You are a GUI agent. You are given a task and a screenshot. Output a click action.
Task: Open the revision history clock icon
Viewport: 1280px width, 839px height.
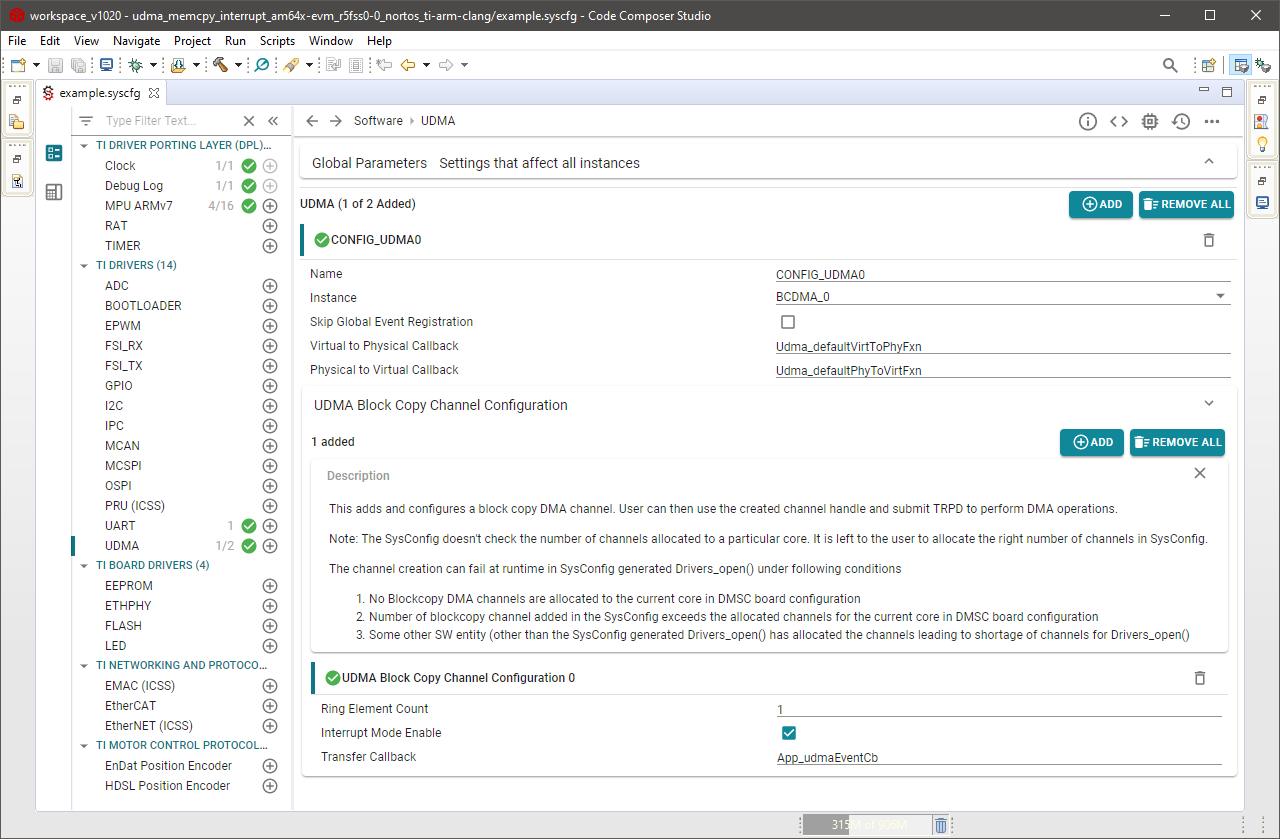tap(1180, 121)
